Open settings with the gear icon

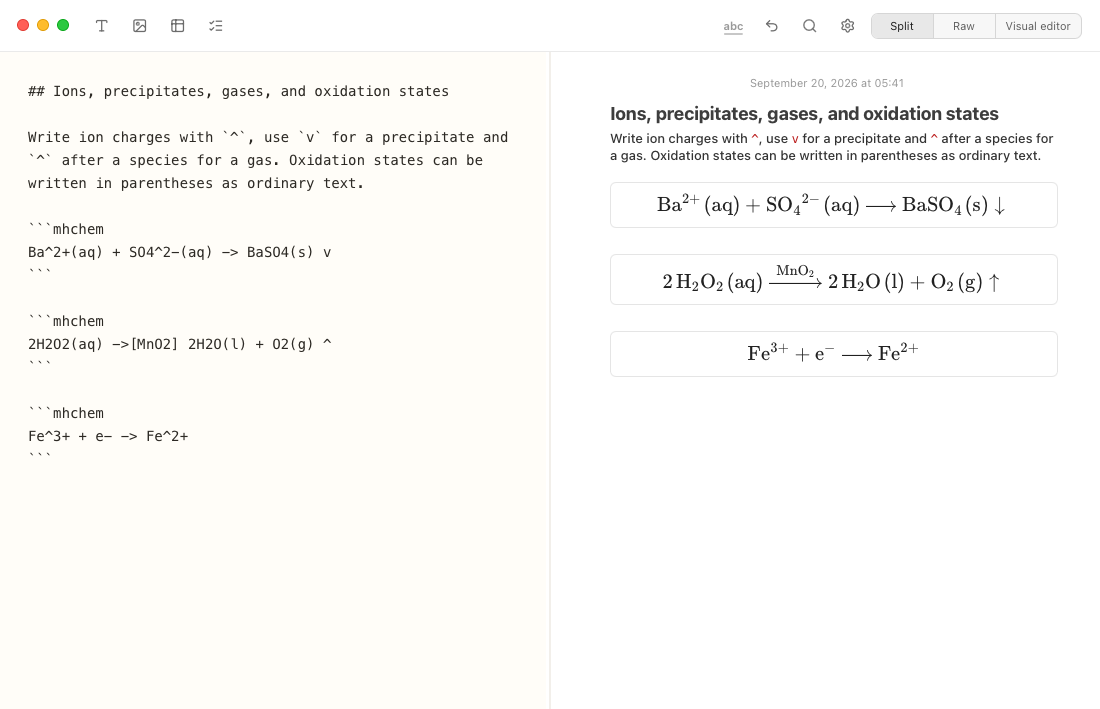click(x=847, y=26)
